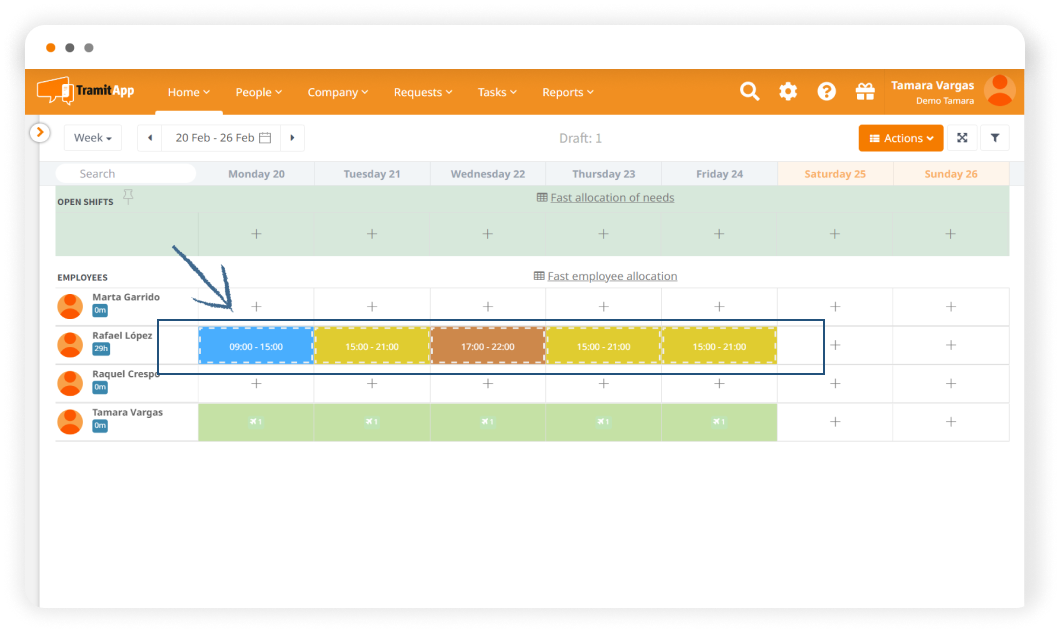1061x633 pixels.
Task: Click the help question mark icon
Action: [826, 91]
